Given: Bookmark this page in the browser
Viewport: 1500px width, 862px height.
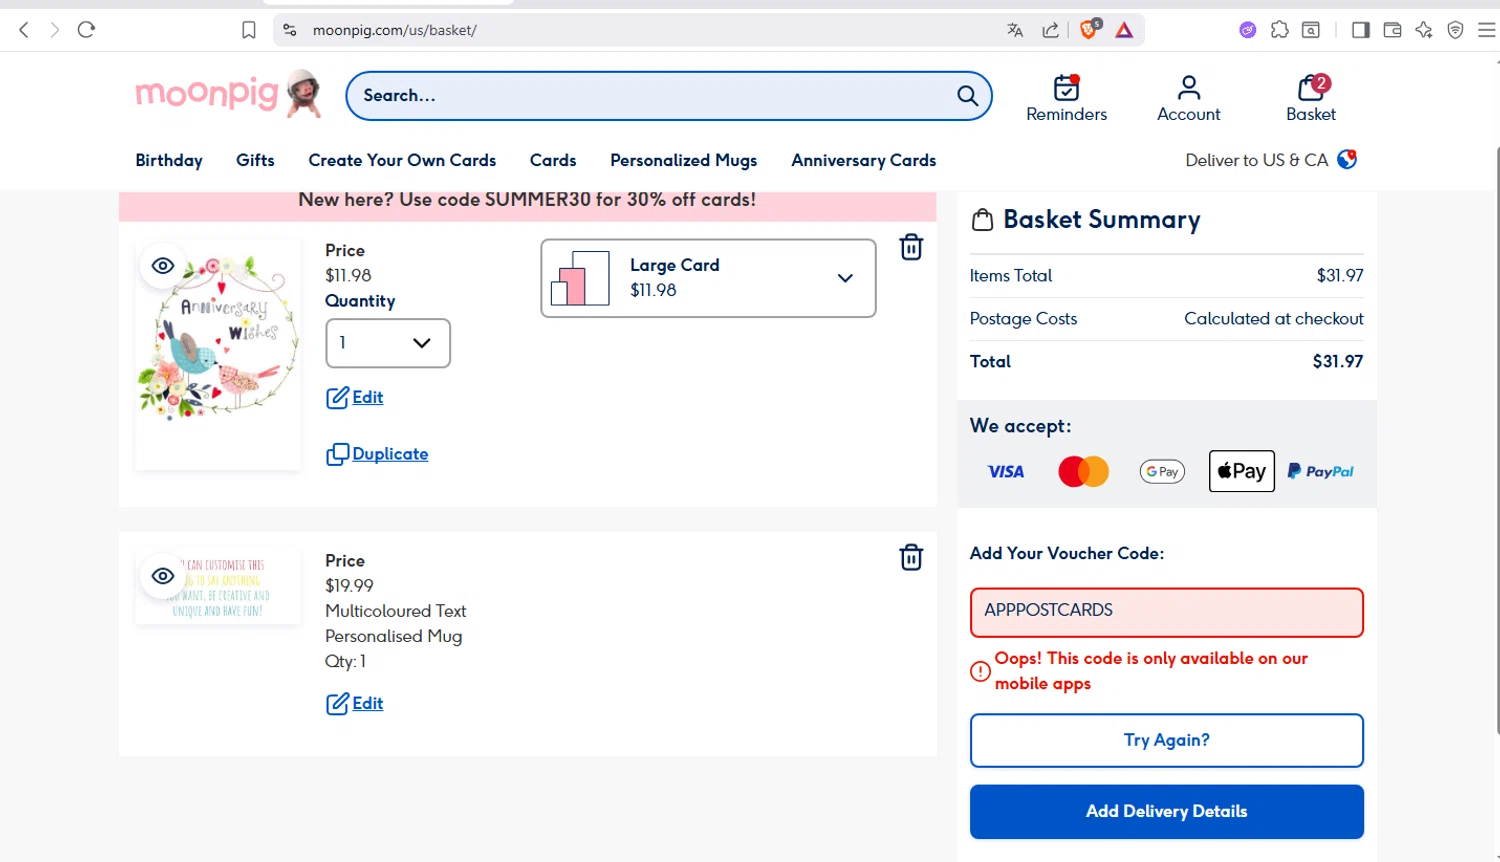Looking at the screenshot, I should (249, 30).
